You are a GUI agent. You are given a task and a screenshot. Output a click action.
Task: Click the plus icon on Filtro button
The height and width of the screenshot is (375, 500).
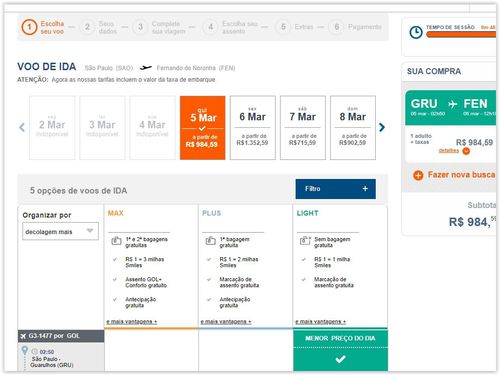(365, 189)
